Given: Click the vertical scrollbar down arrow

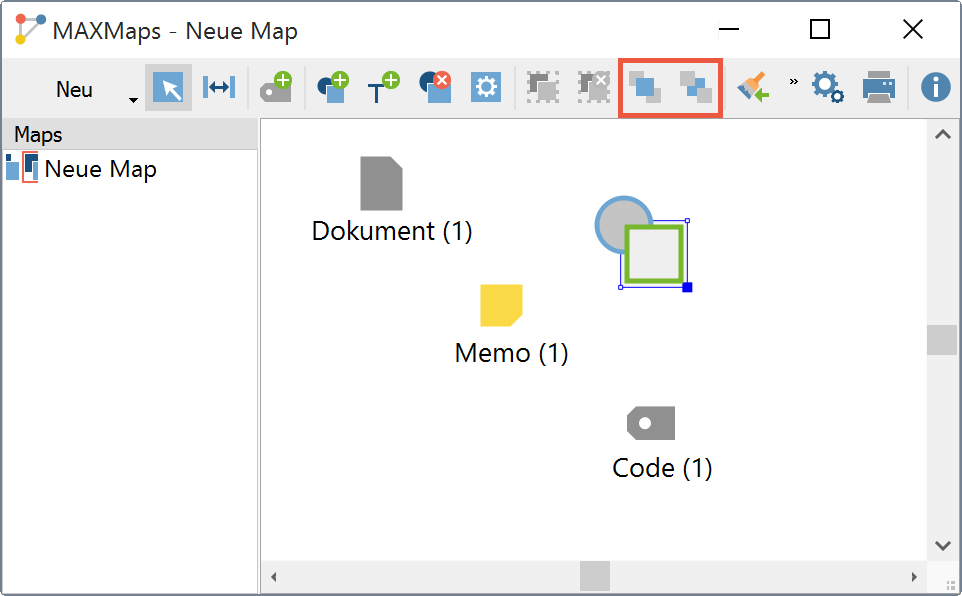Looking at the screenshot, I should coord(943,545).
